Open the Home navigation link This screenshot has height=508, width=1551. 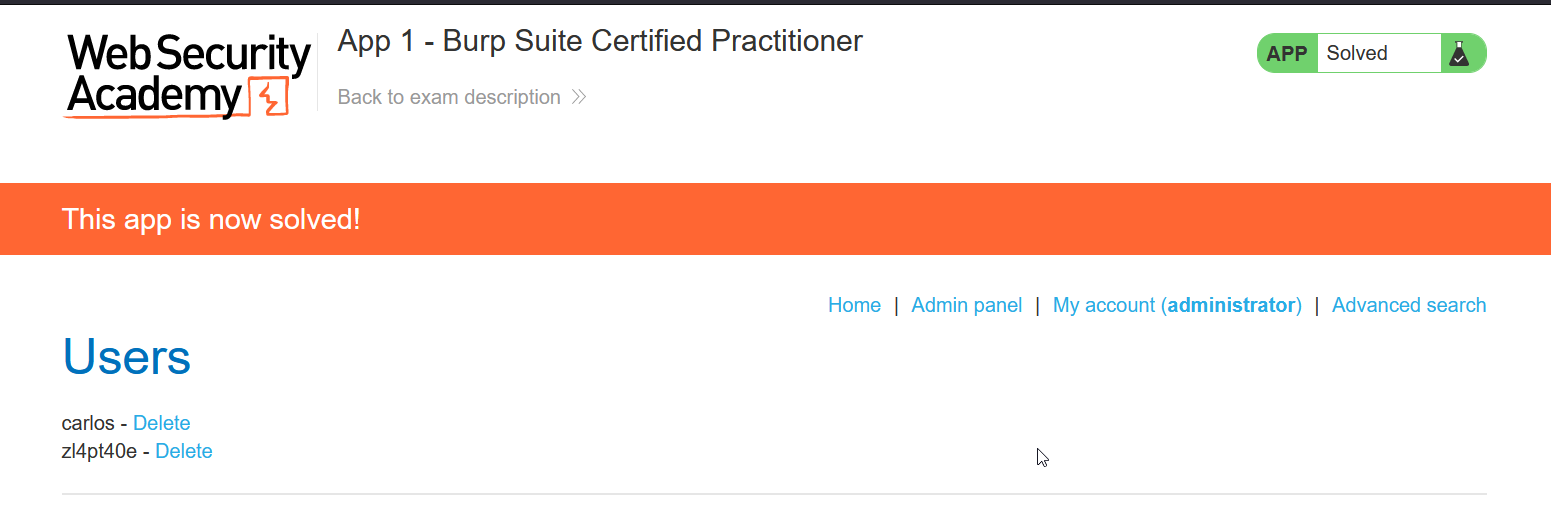pos(854,305)
